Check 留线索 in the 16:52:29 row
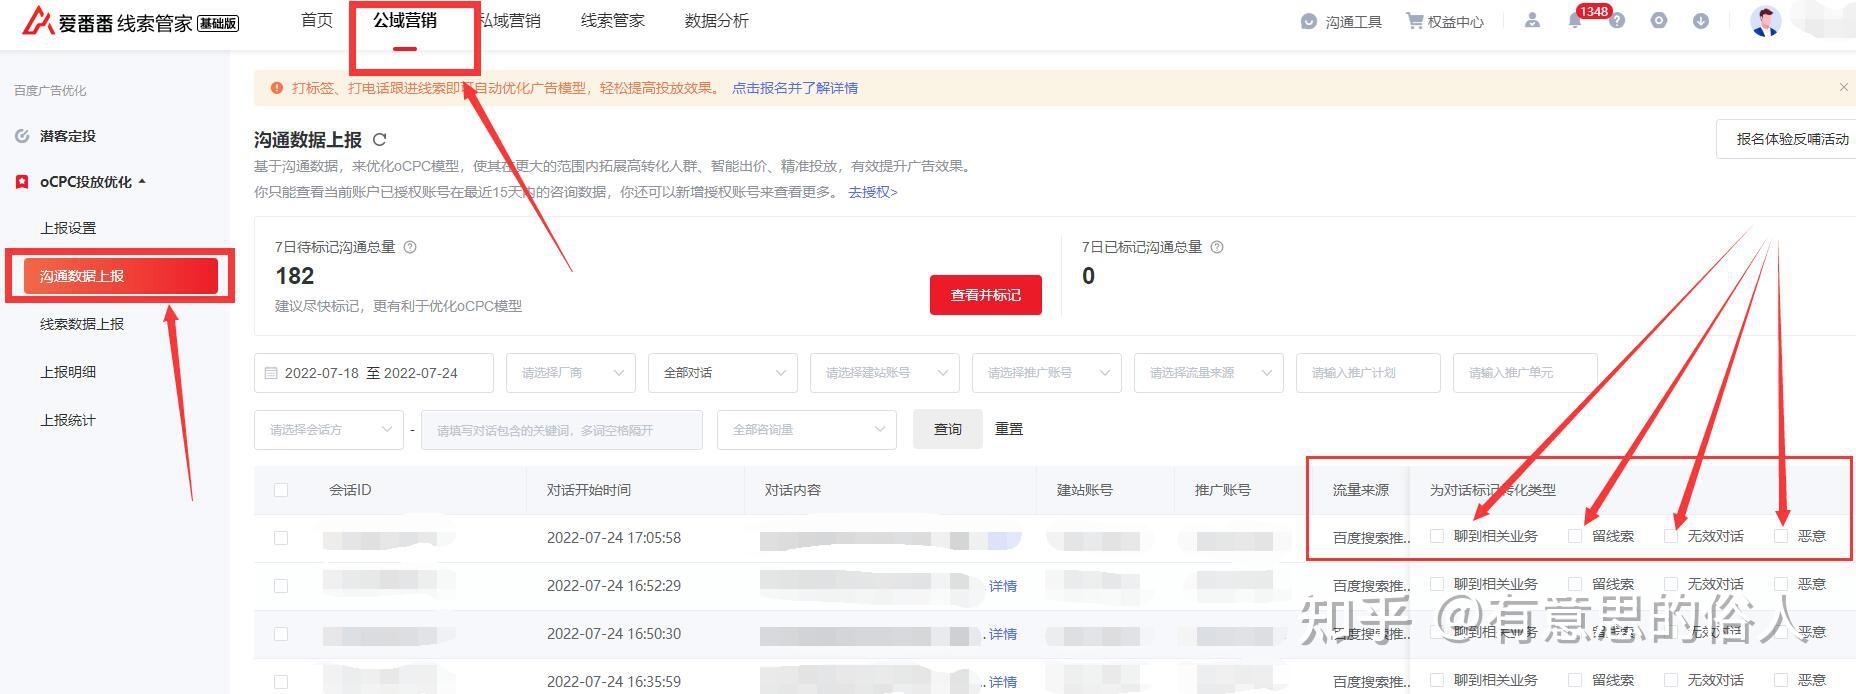Viewport: 1856px width, 694px height. [x=1575, y=584]
